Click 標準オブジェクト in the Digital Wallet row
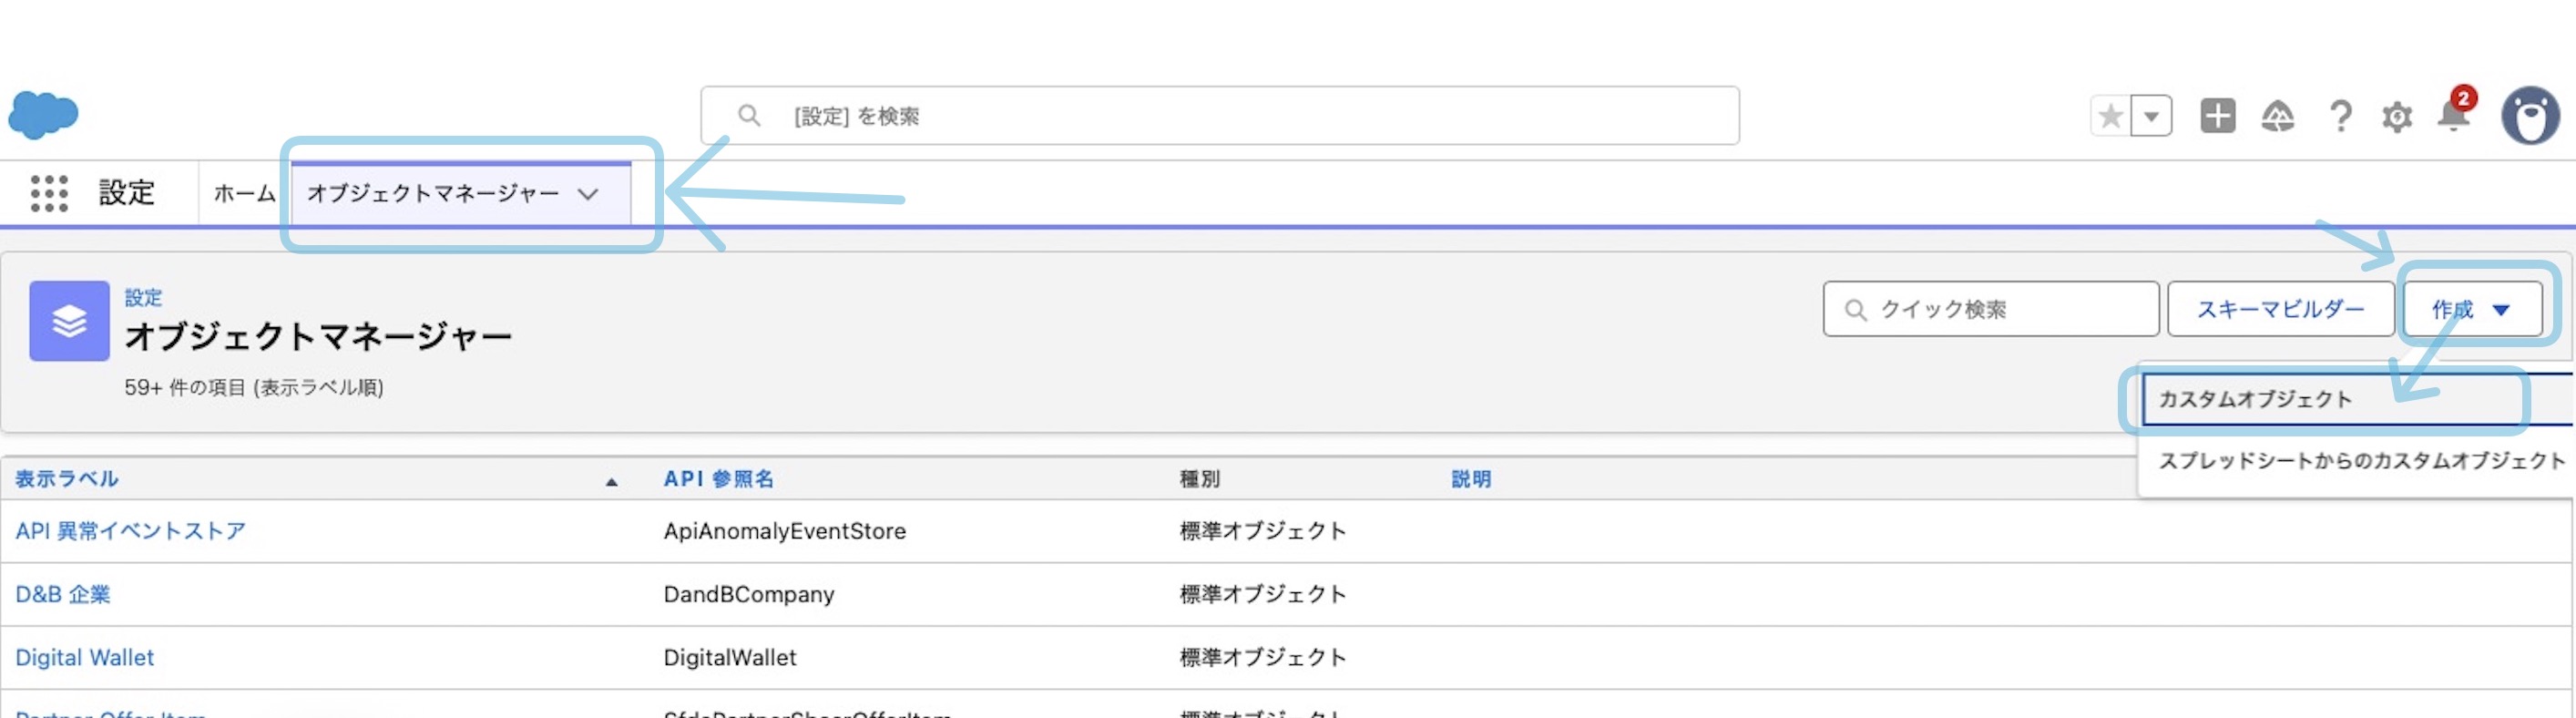 1262,657
